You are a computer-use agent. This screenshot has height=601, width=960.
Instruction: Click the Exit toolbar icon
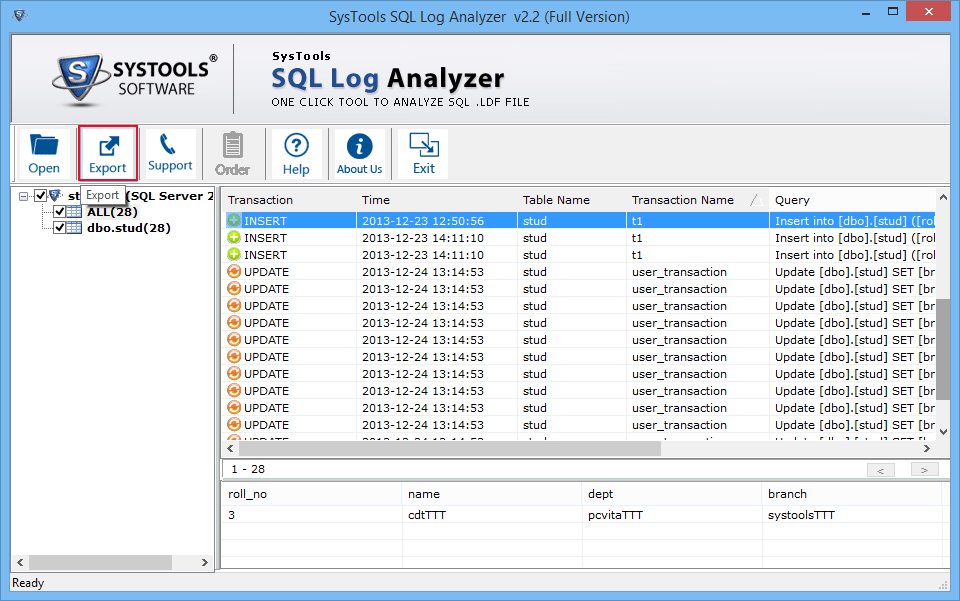(422, 152)
